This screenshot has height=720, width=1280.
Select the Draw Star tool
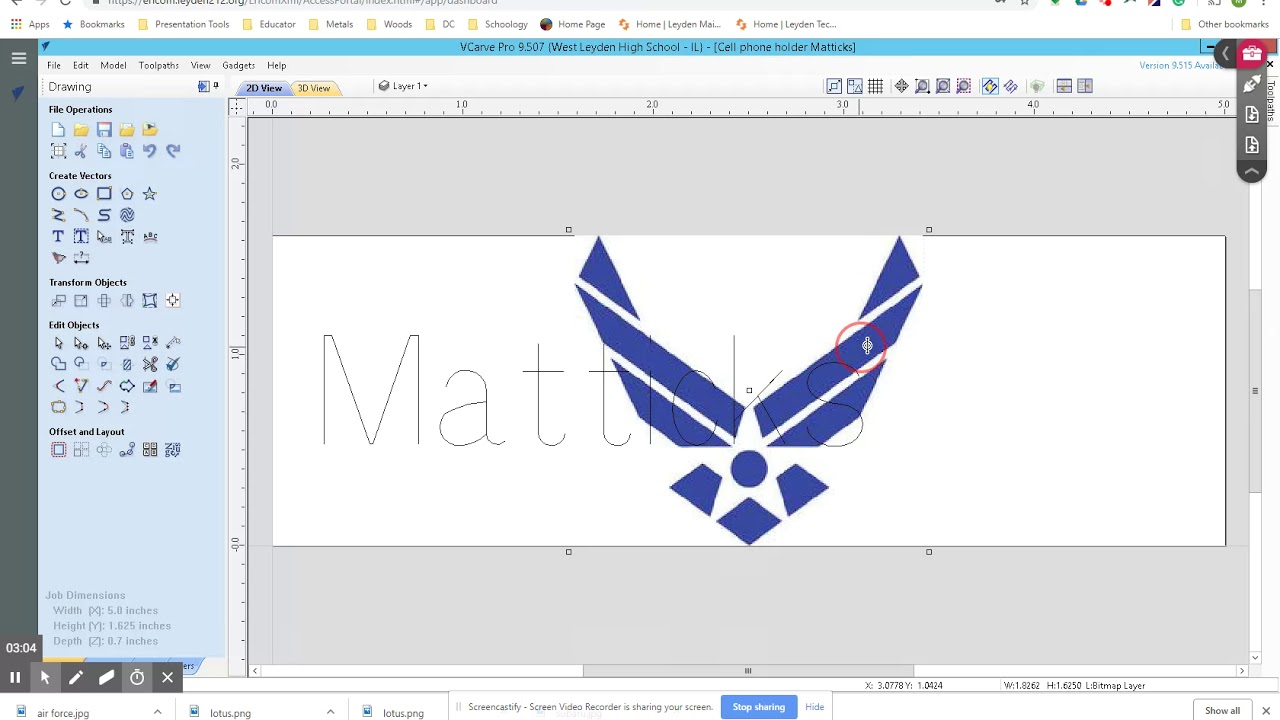pyautogui.click(x=150, y=194)
